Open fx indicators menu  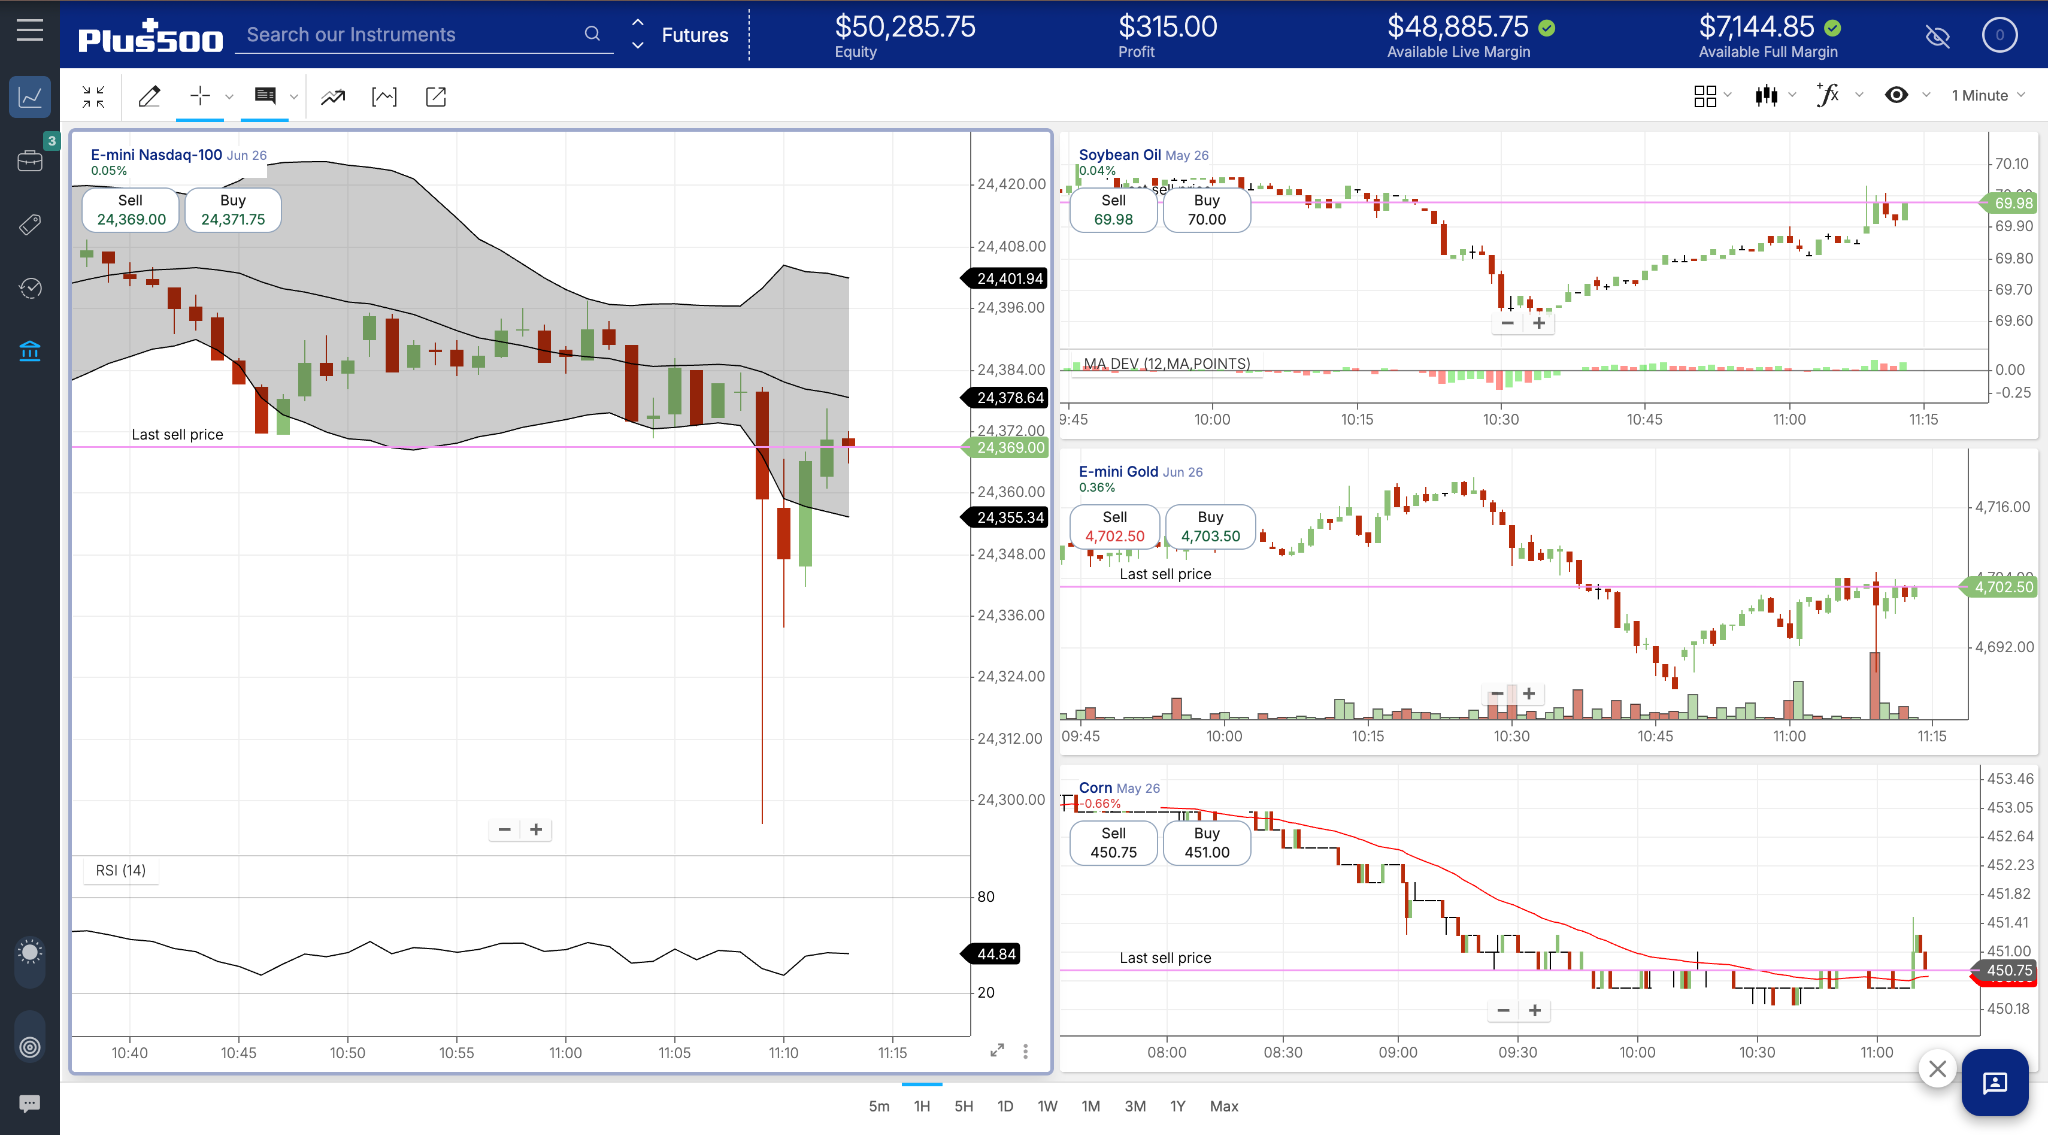coord(1828,95)
